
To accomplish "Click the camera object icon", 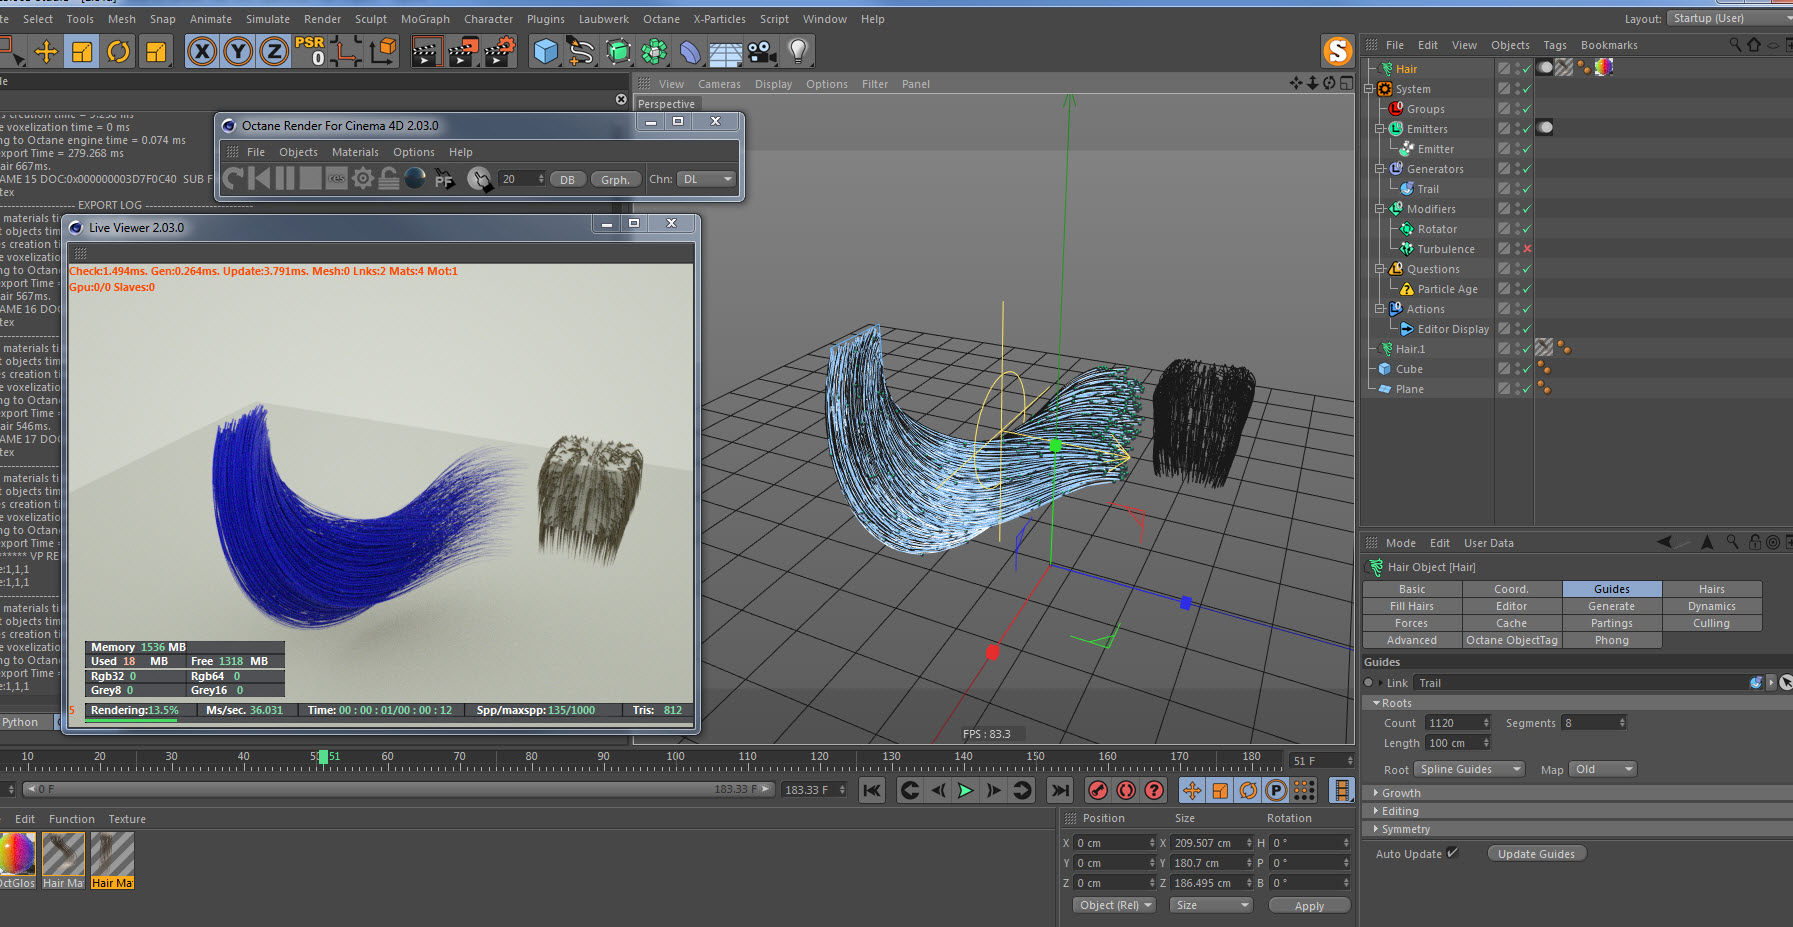I will pos(762,51).
